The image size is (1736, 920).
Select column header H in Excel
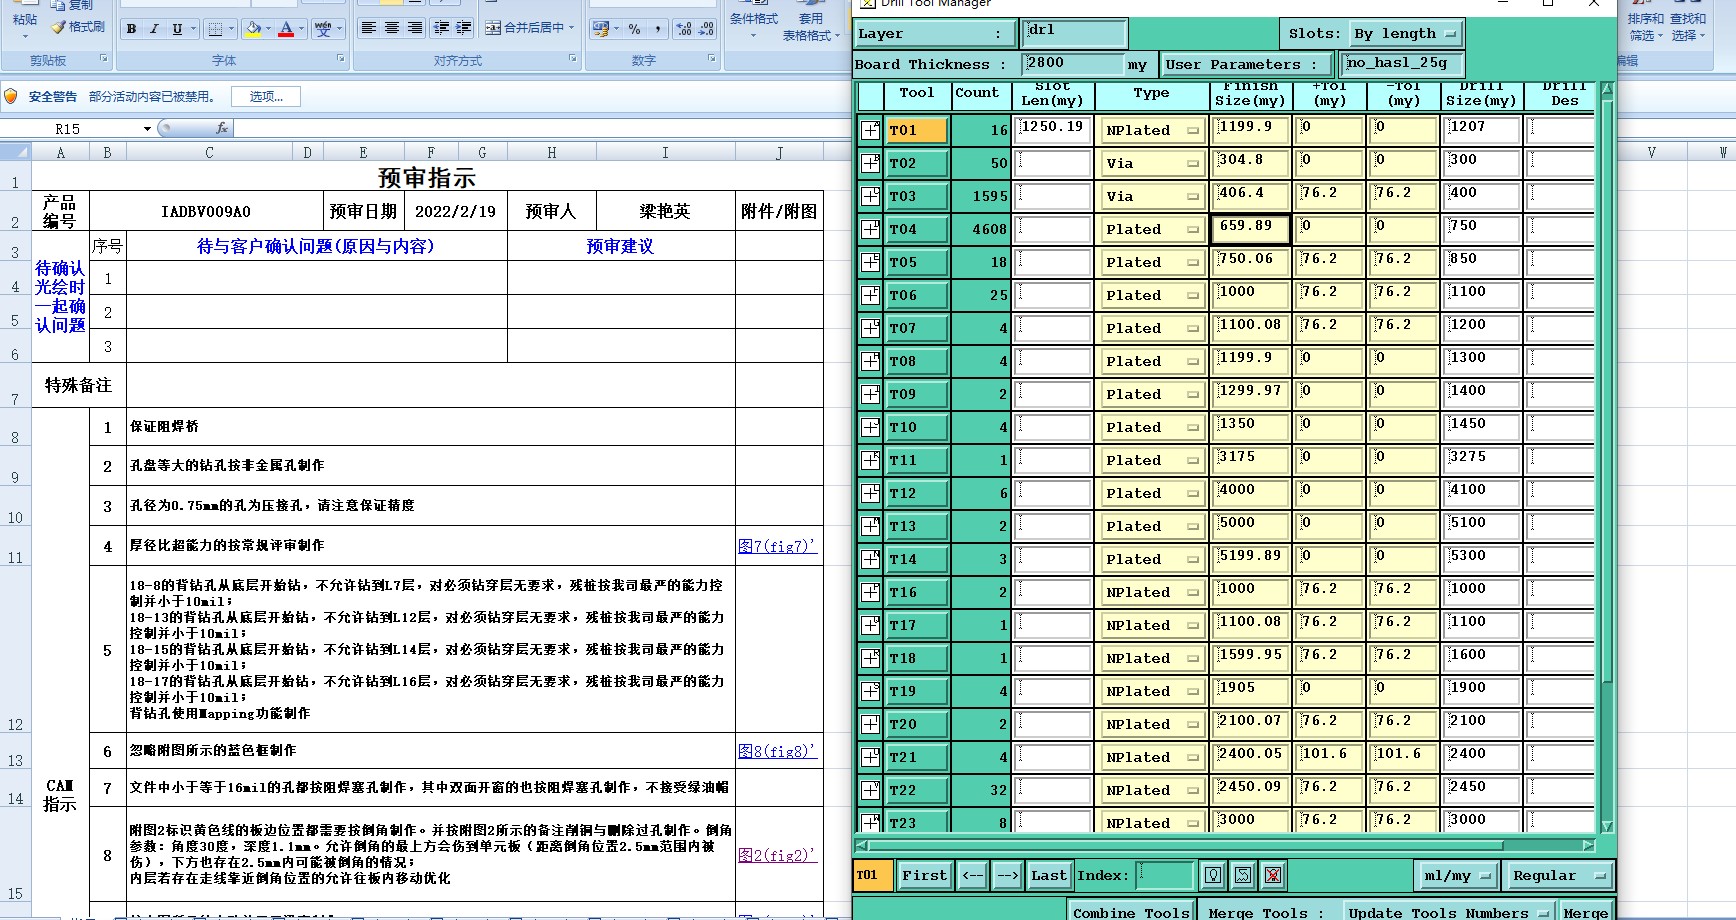[x=551, y=153]
